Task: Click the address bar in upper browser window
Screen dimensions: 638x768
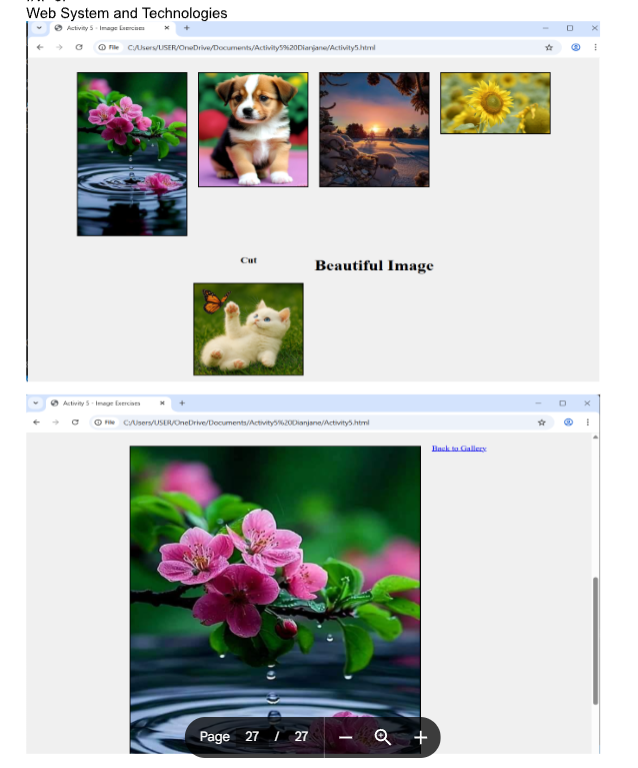Action: pyautogui.click(x=300, y=47)
